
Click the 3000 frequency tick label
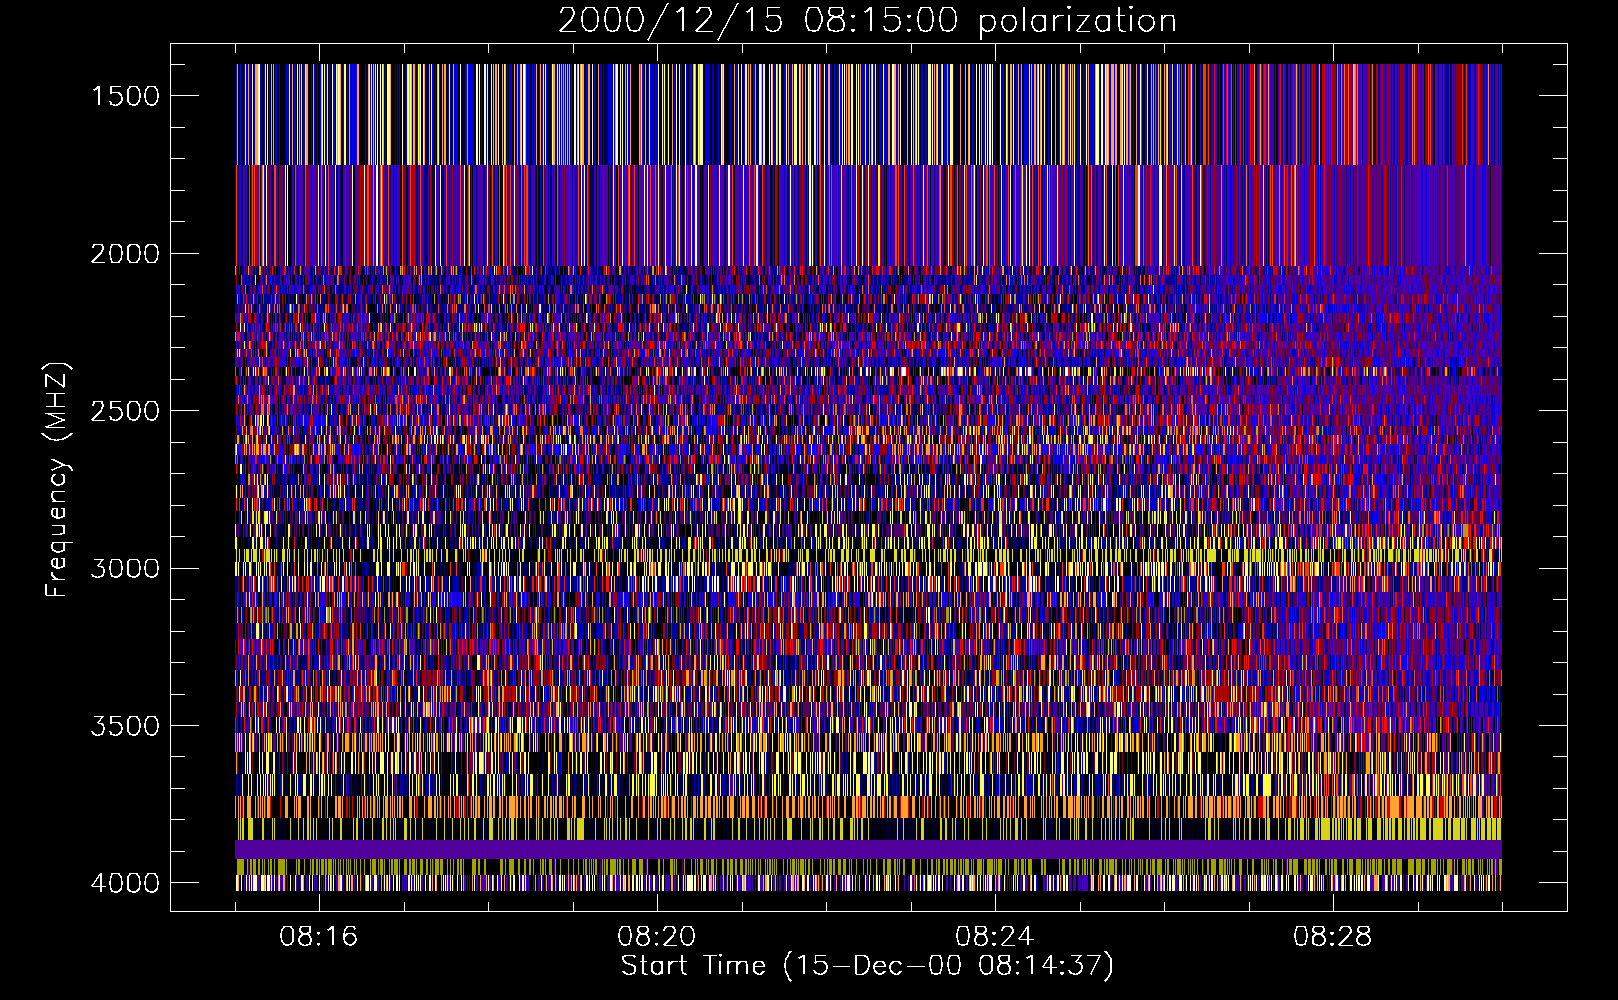125,568
